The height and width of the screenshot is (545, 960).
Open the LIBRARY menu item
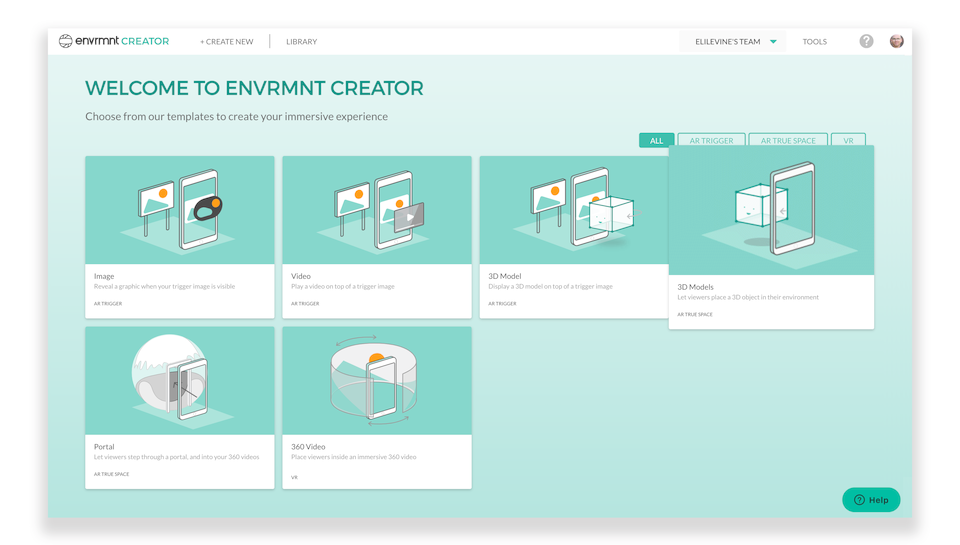pyautogui.click(x=301, y=42)
